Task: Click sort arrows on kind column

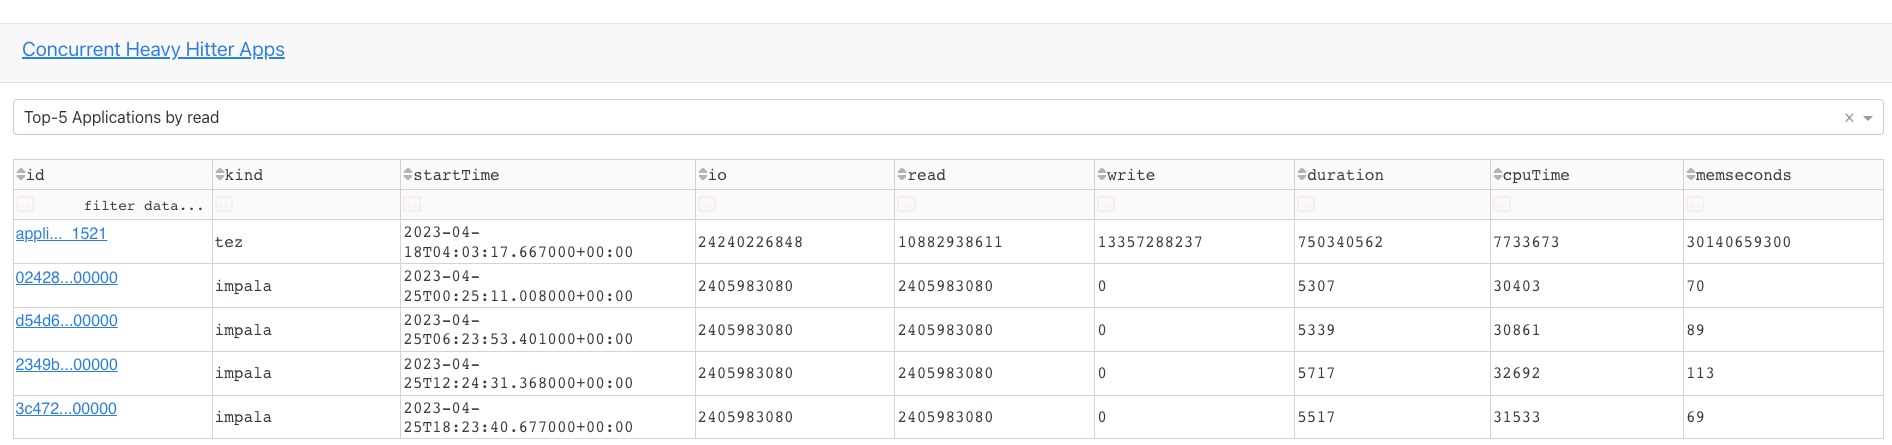Action: [x=220, y=175]
